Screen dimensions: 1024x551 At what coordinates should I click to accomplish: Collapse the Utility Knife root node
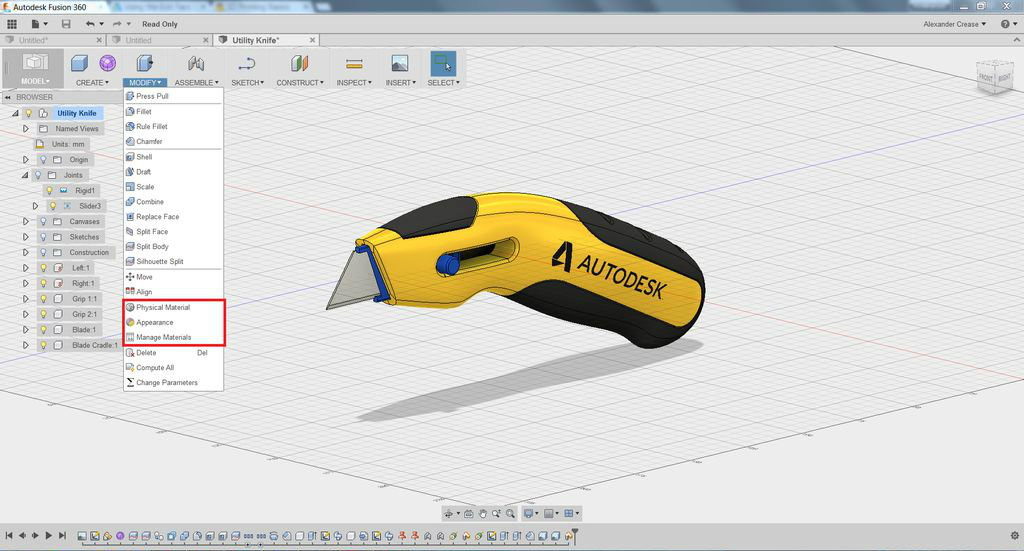[x=15, y=113]
